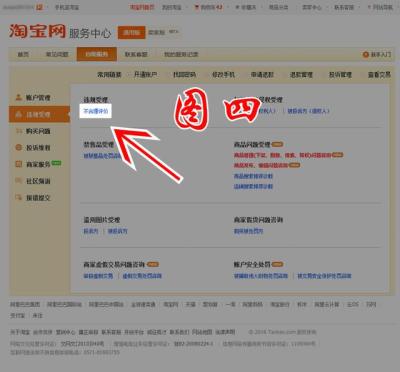Image resolution: width=400 pixels, height=372 pixels.
Task: Click 投诉管理 in the sub navigation
Action: pos(340,75)
